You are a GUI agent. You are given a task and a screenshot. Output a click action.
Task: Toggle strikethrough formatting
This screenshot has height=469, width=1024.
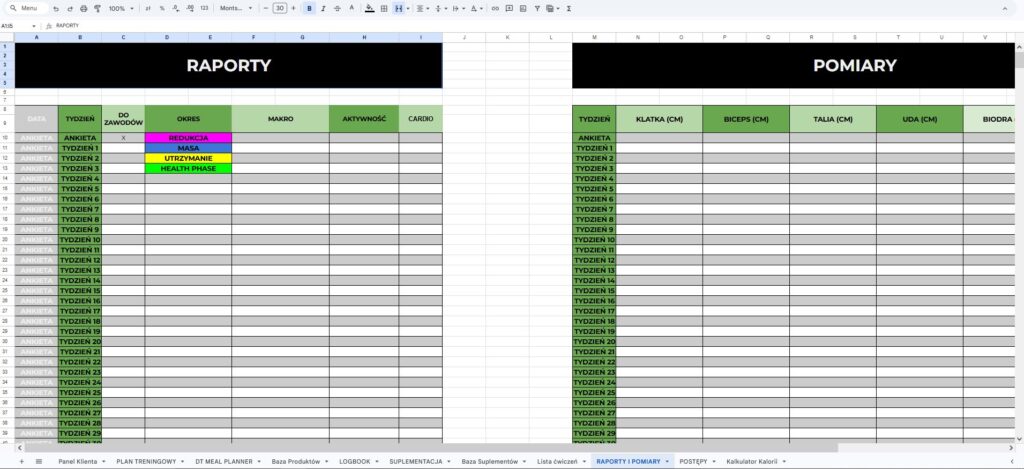[x=337, y=8]
